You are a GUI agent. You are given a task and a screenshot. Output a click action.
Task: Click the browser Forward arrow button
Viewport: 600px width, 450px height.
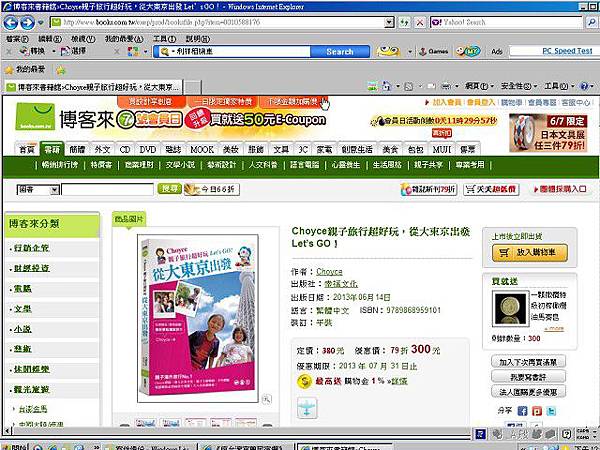click(27, 23)
